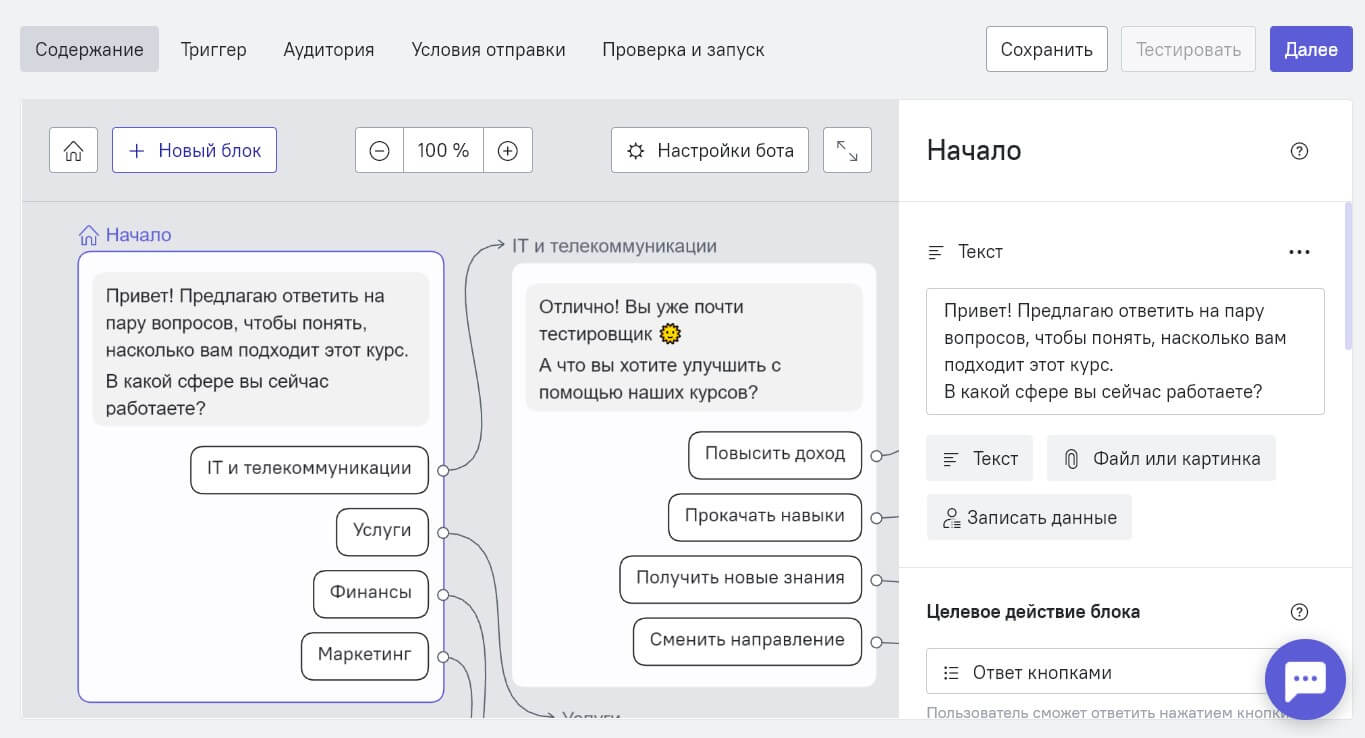Expand canvas to fullscreen with arrows icon
The height and width of the screenshot is (738, 1365).
(x=847, y=150)
